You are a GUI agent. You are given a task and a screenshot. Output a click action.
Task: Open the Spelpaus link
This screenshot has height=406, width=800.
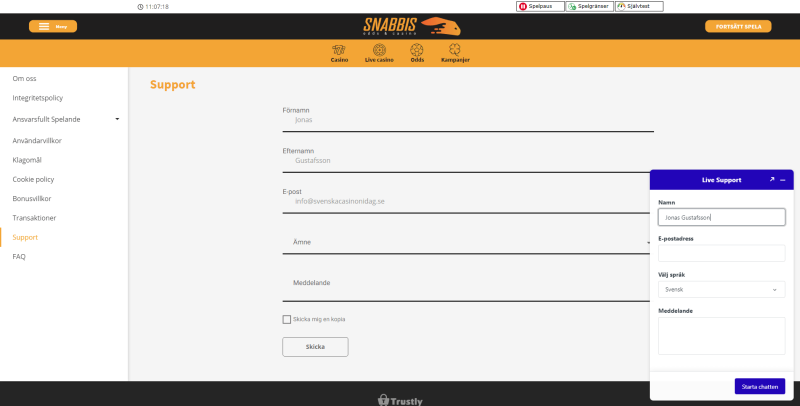540,6
